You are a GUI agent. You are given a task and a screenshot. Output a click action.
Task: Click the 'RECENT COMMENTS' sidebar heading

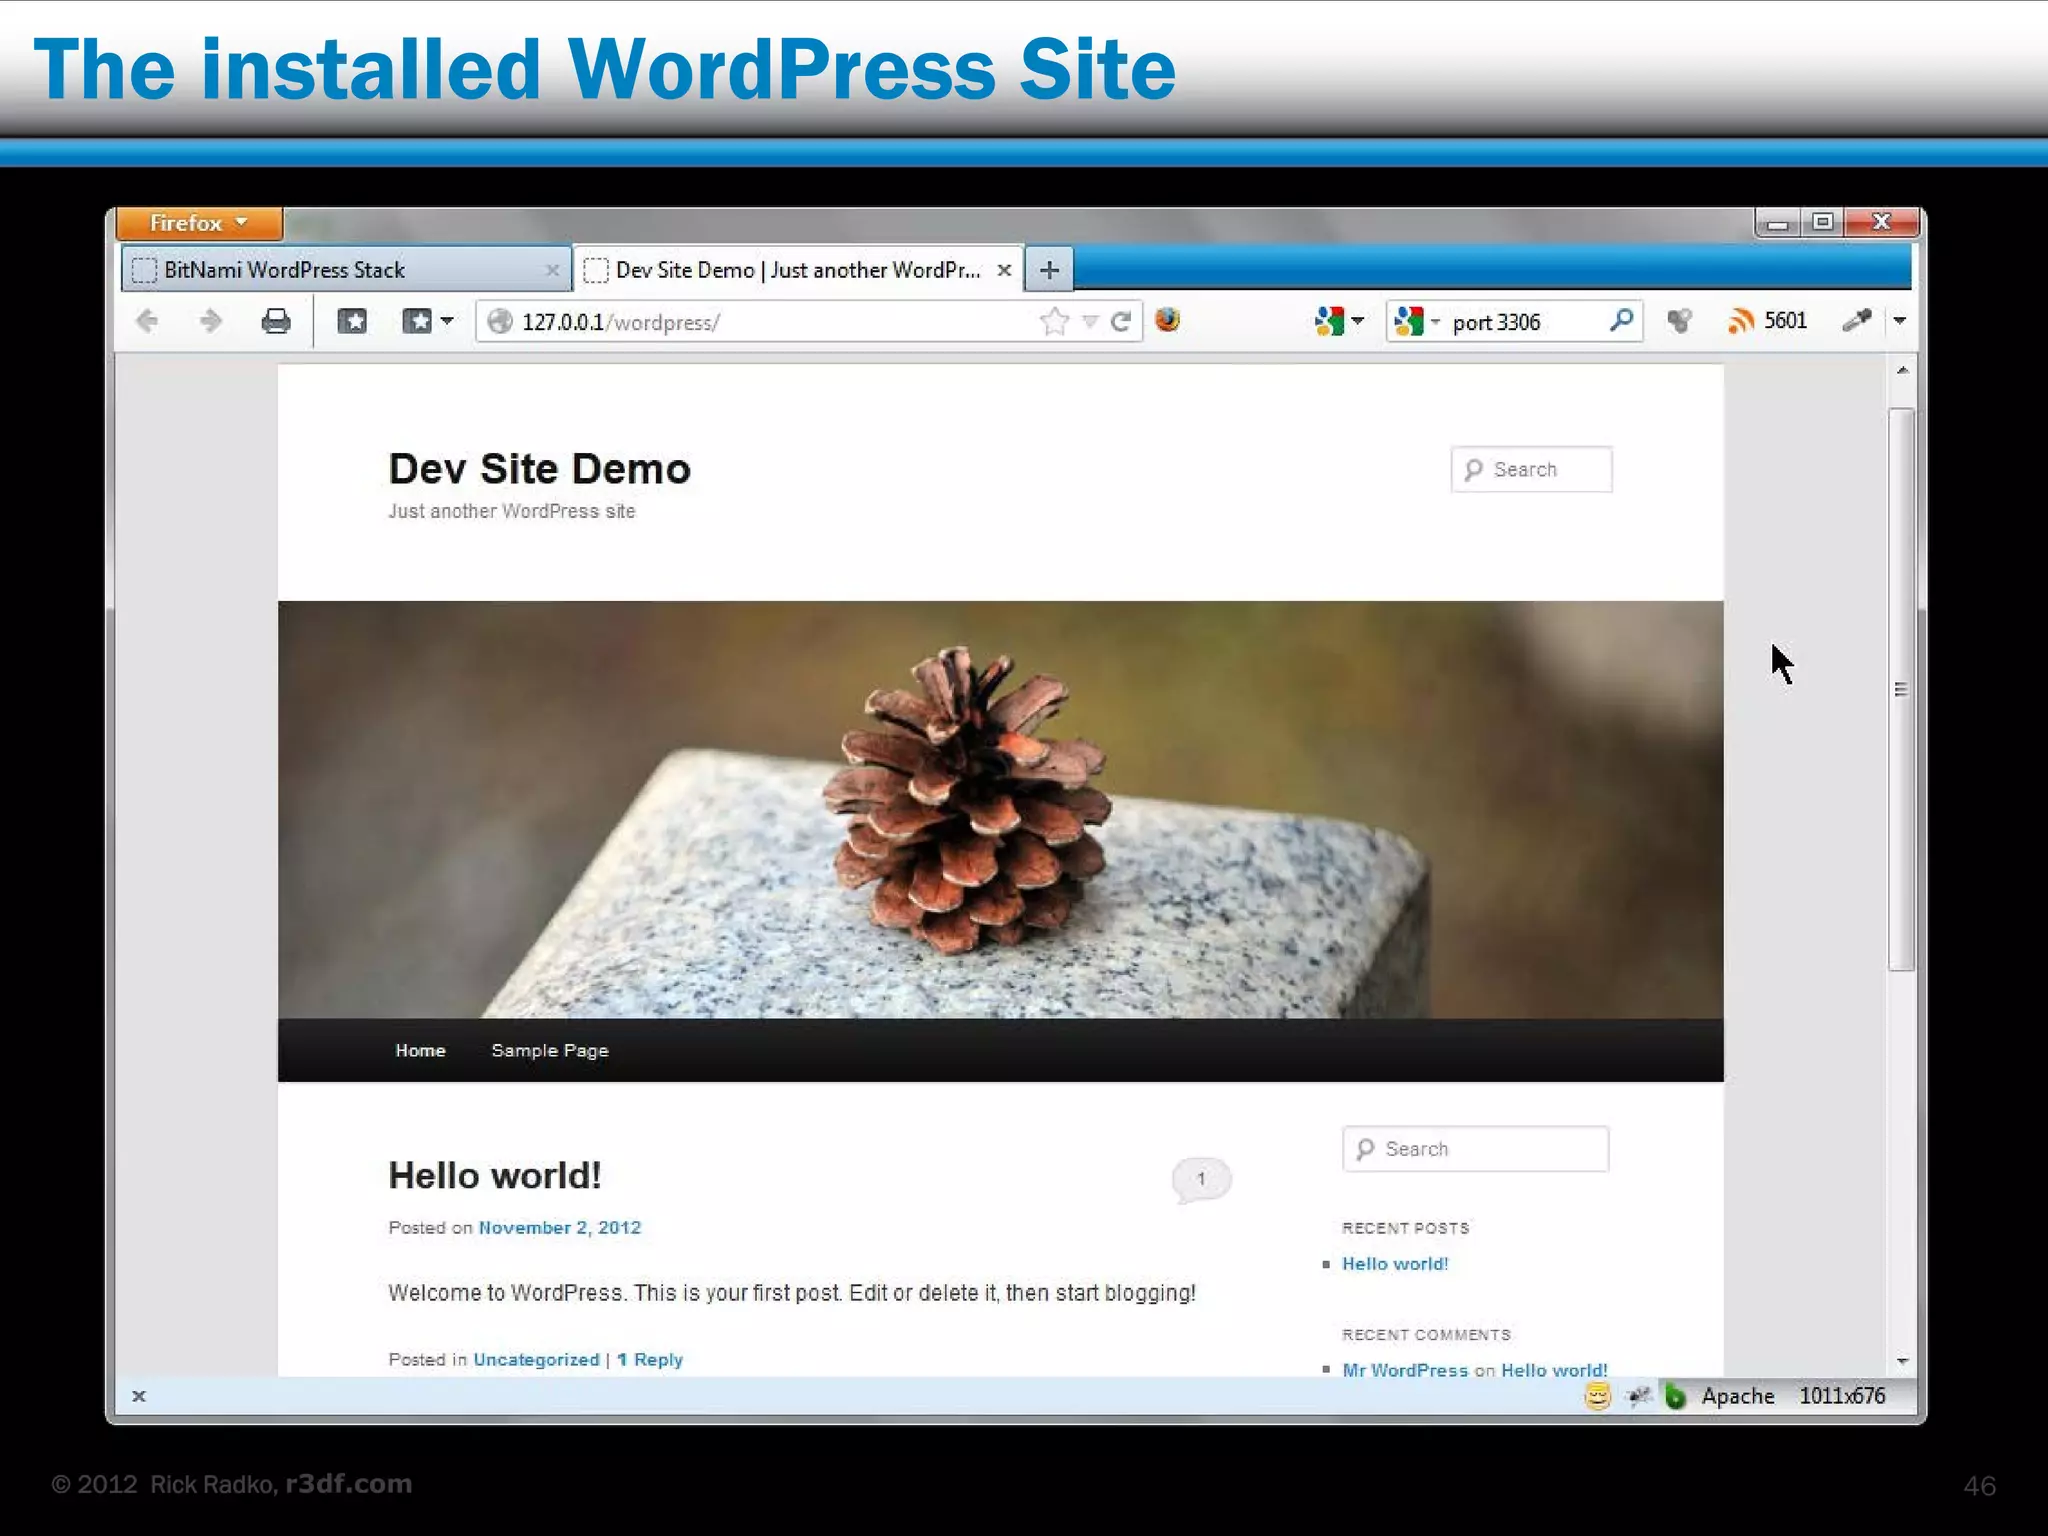point(1426,1335)
